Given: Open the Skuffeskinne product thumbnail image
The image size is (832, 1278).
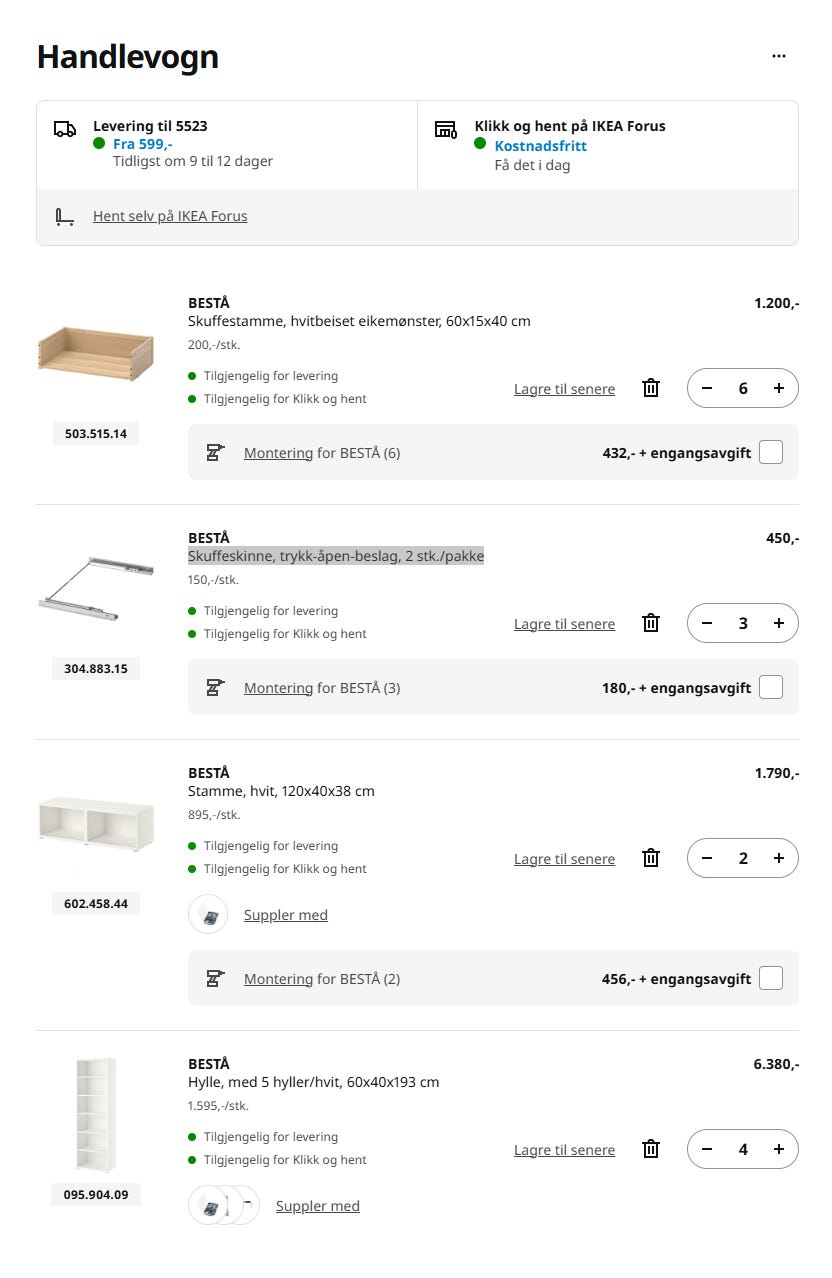Looking at the screenshot, I should (96, 588).
